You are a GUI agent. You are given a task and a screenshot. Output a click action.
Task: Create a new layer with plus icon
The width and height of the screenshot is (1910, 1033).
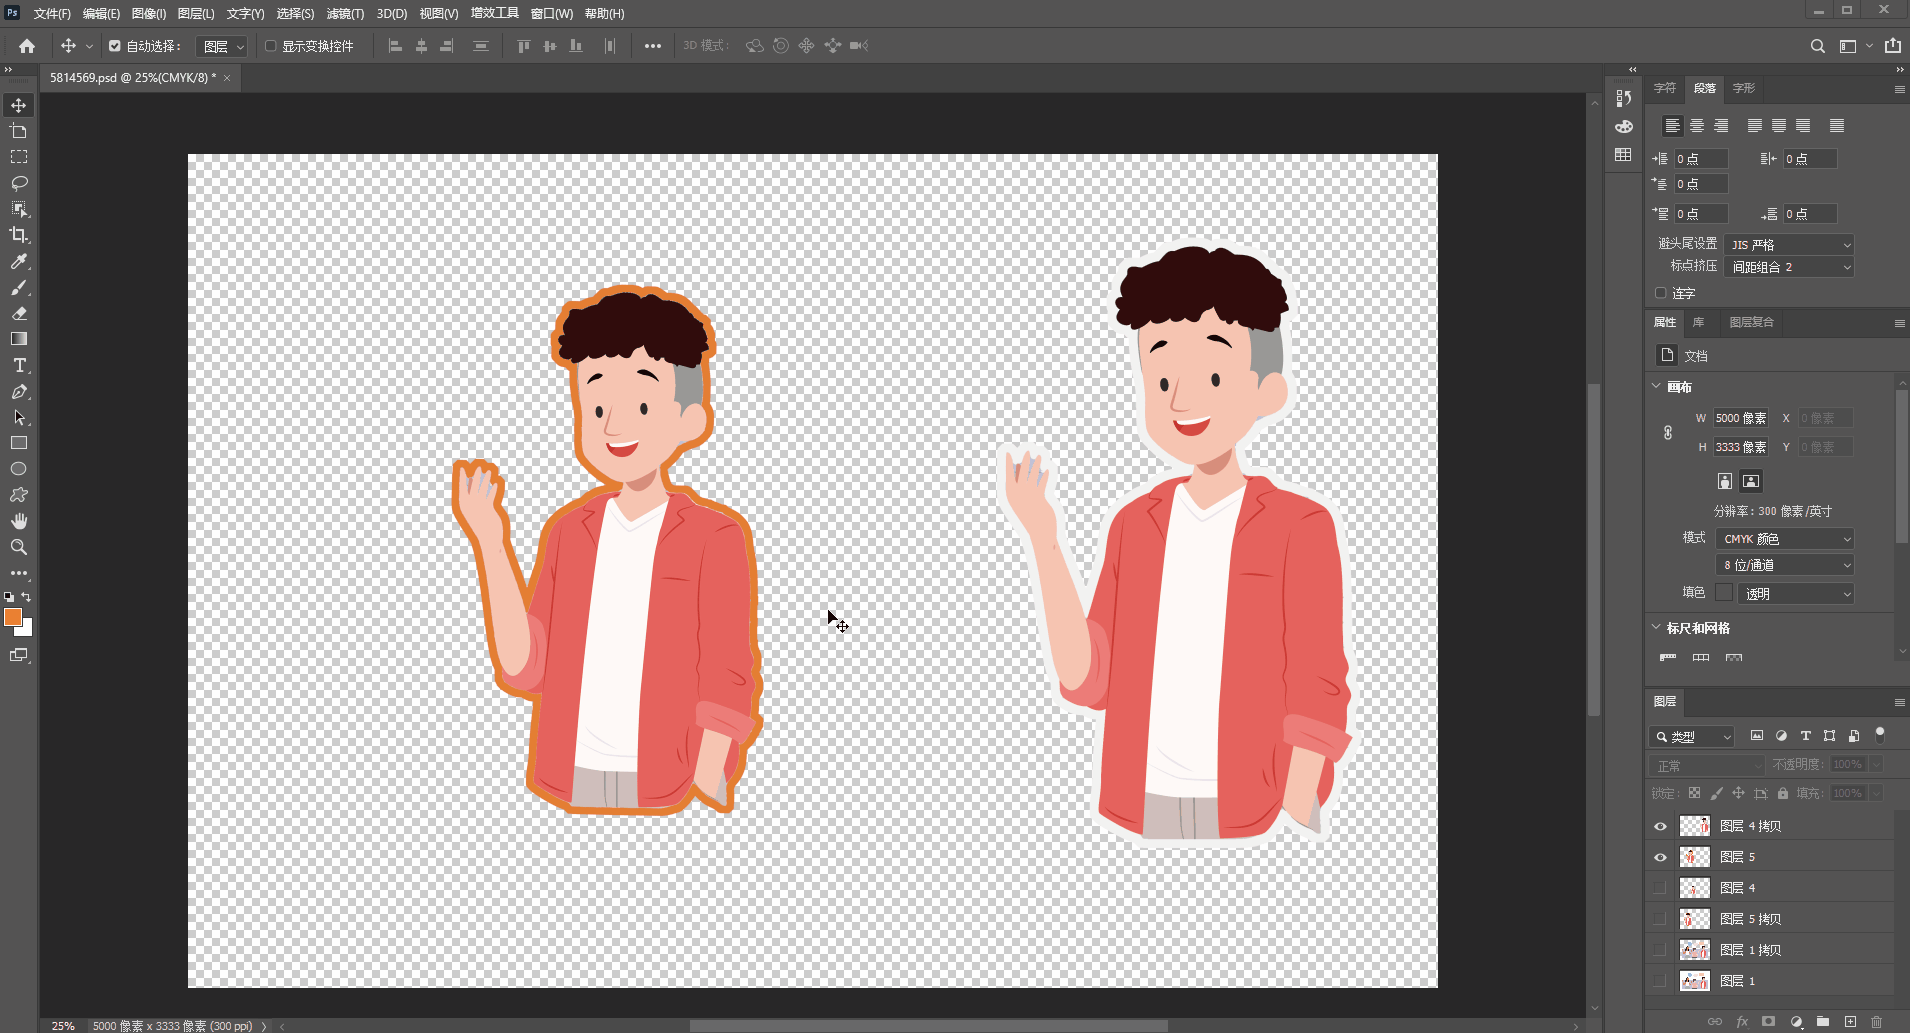1850,1021
